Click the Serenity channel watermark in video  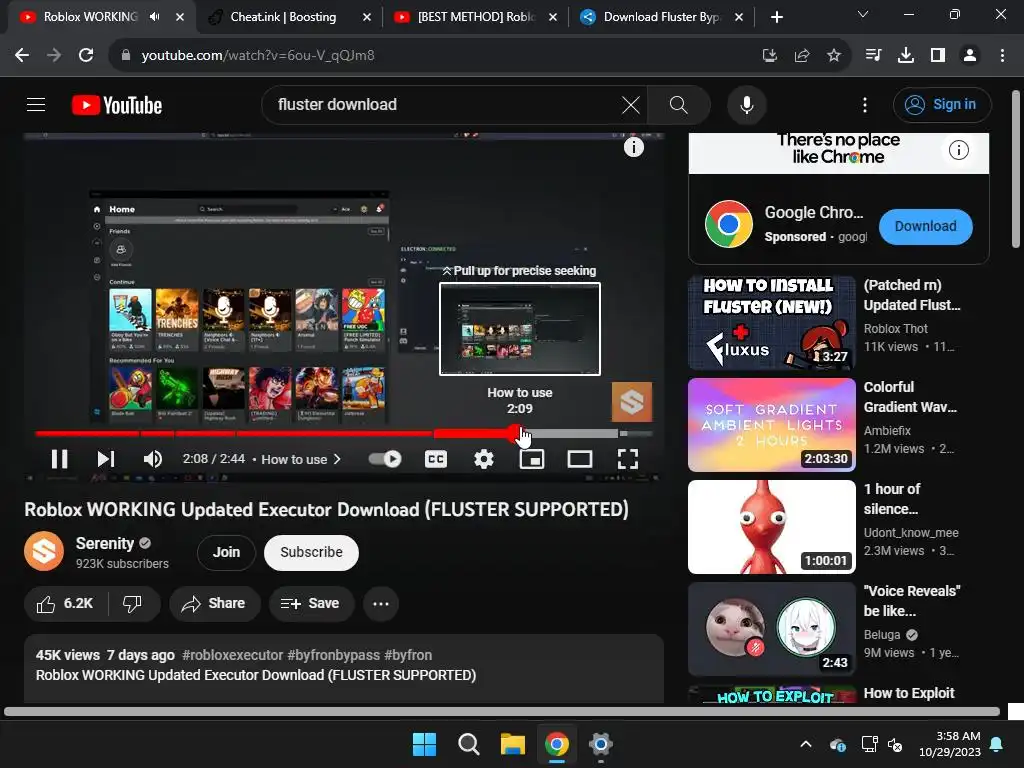[632, 402]
